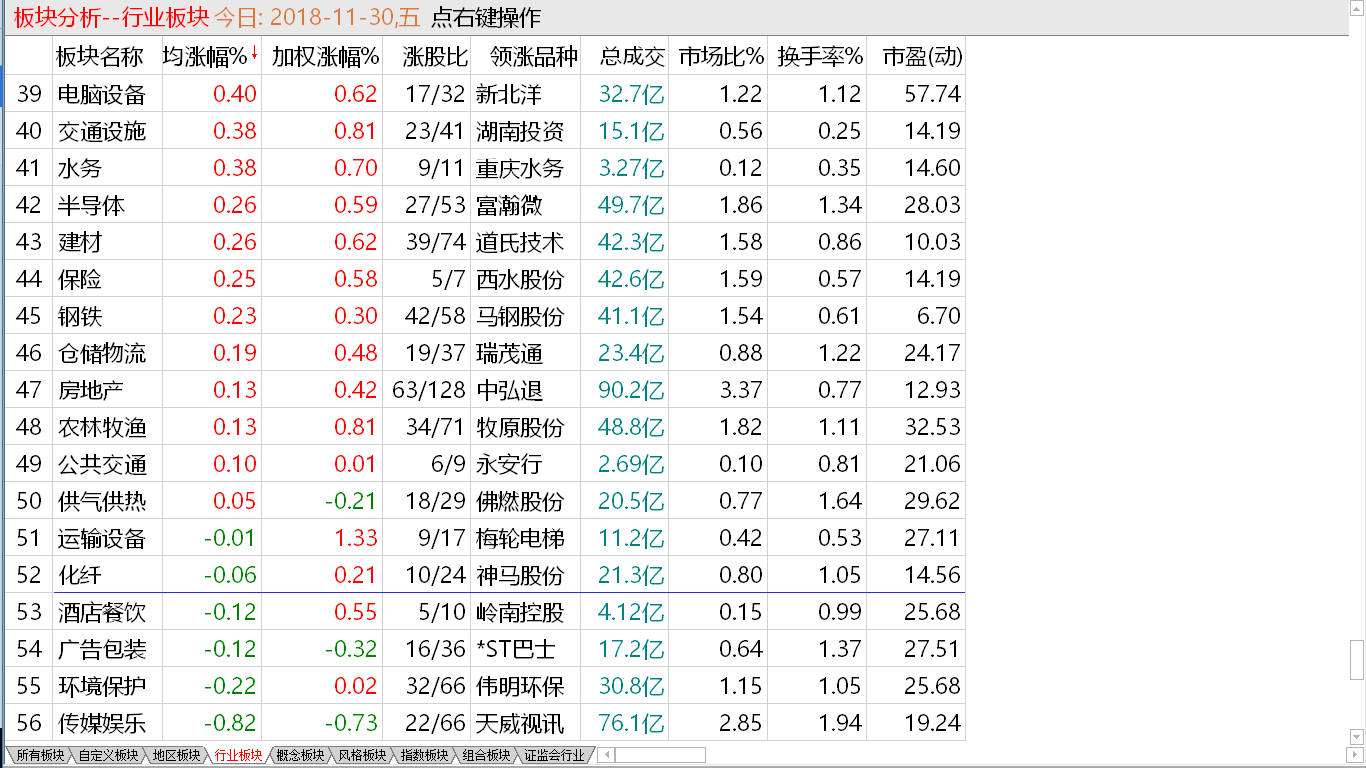This screenshot has width=1366, height=768.
Task: Sort by the 市场比% column header
Action: 721,57
